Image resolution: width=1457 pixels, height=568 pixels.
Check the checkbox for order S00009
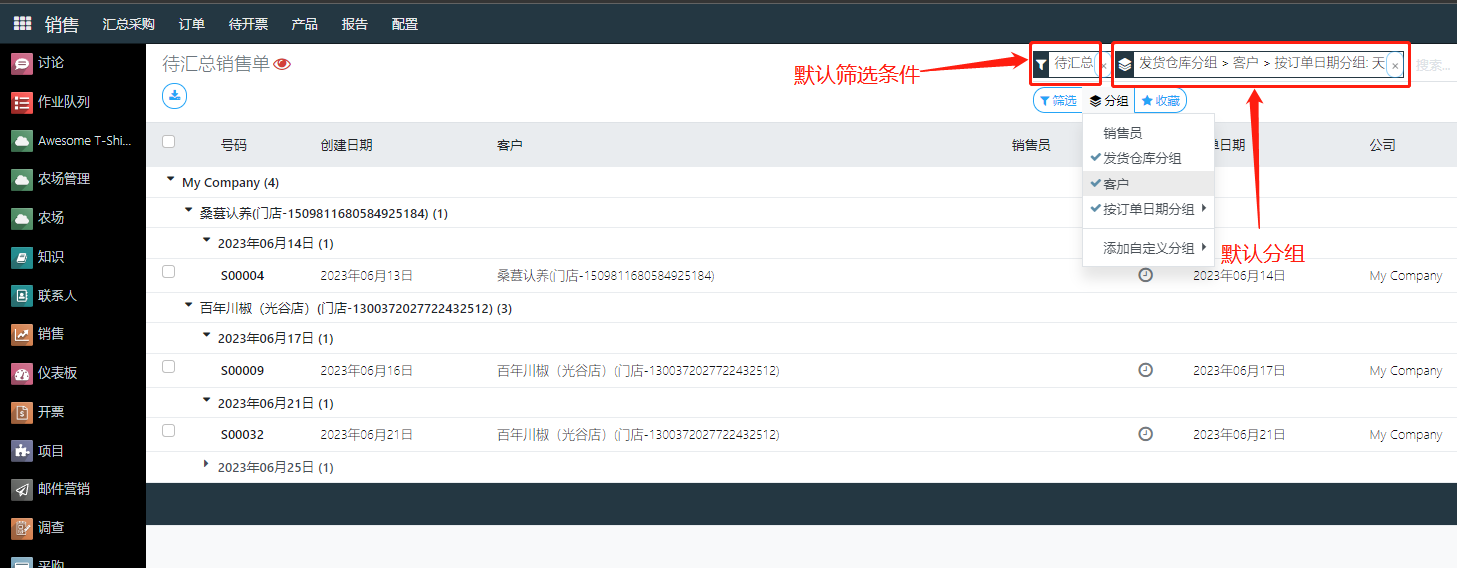(x=168, y=367)
